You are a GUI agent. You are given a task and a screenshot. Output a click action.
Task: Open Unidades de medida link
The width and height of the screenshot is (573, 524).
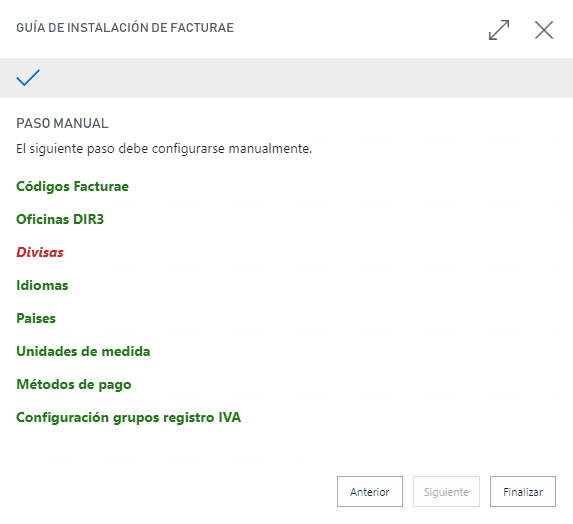coord(83,351)
